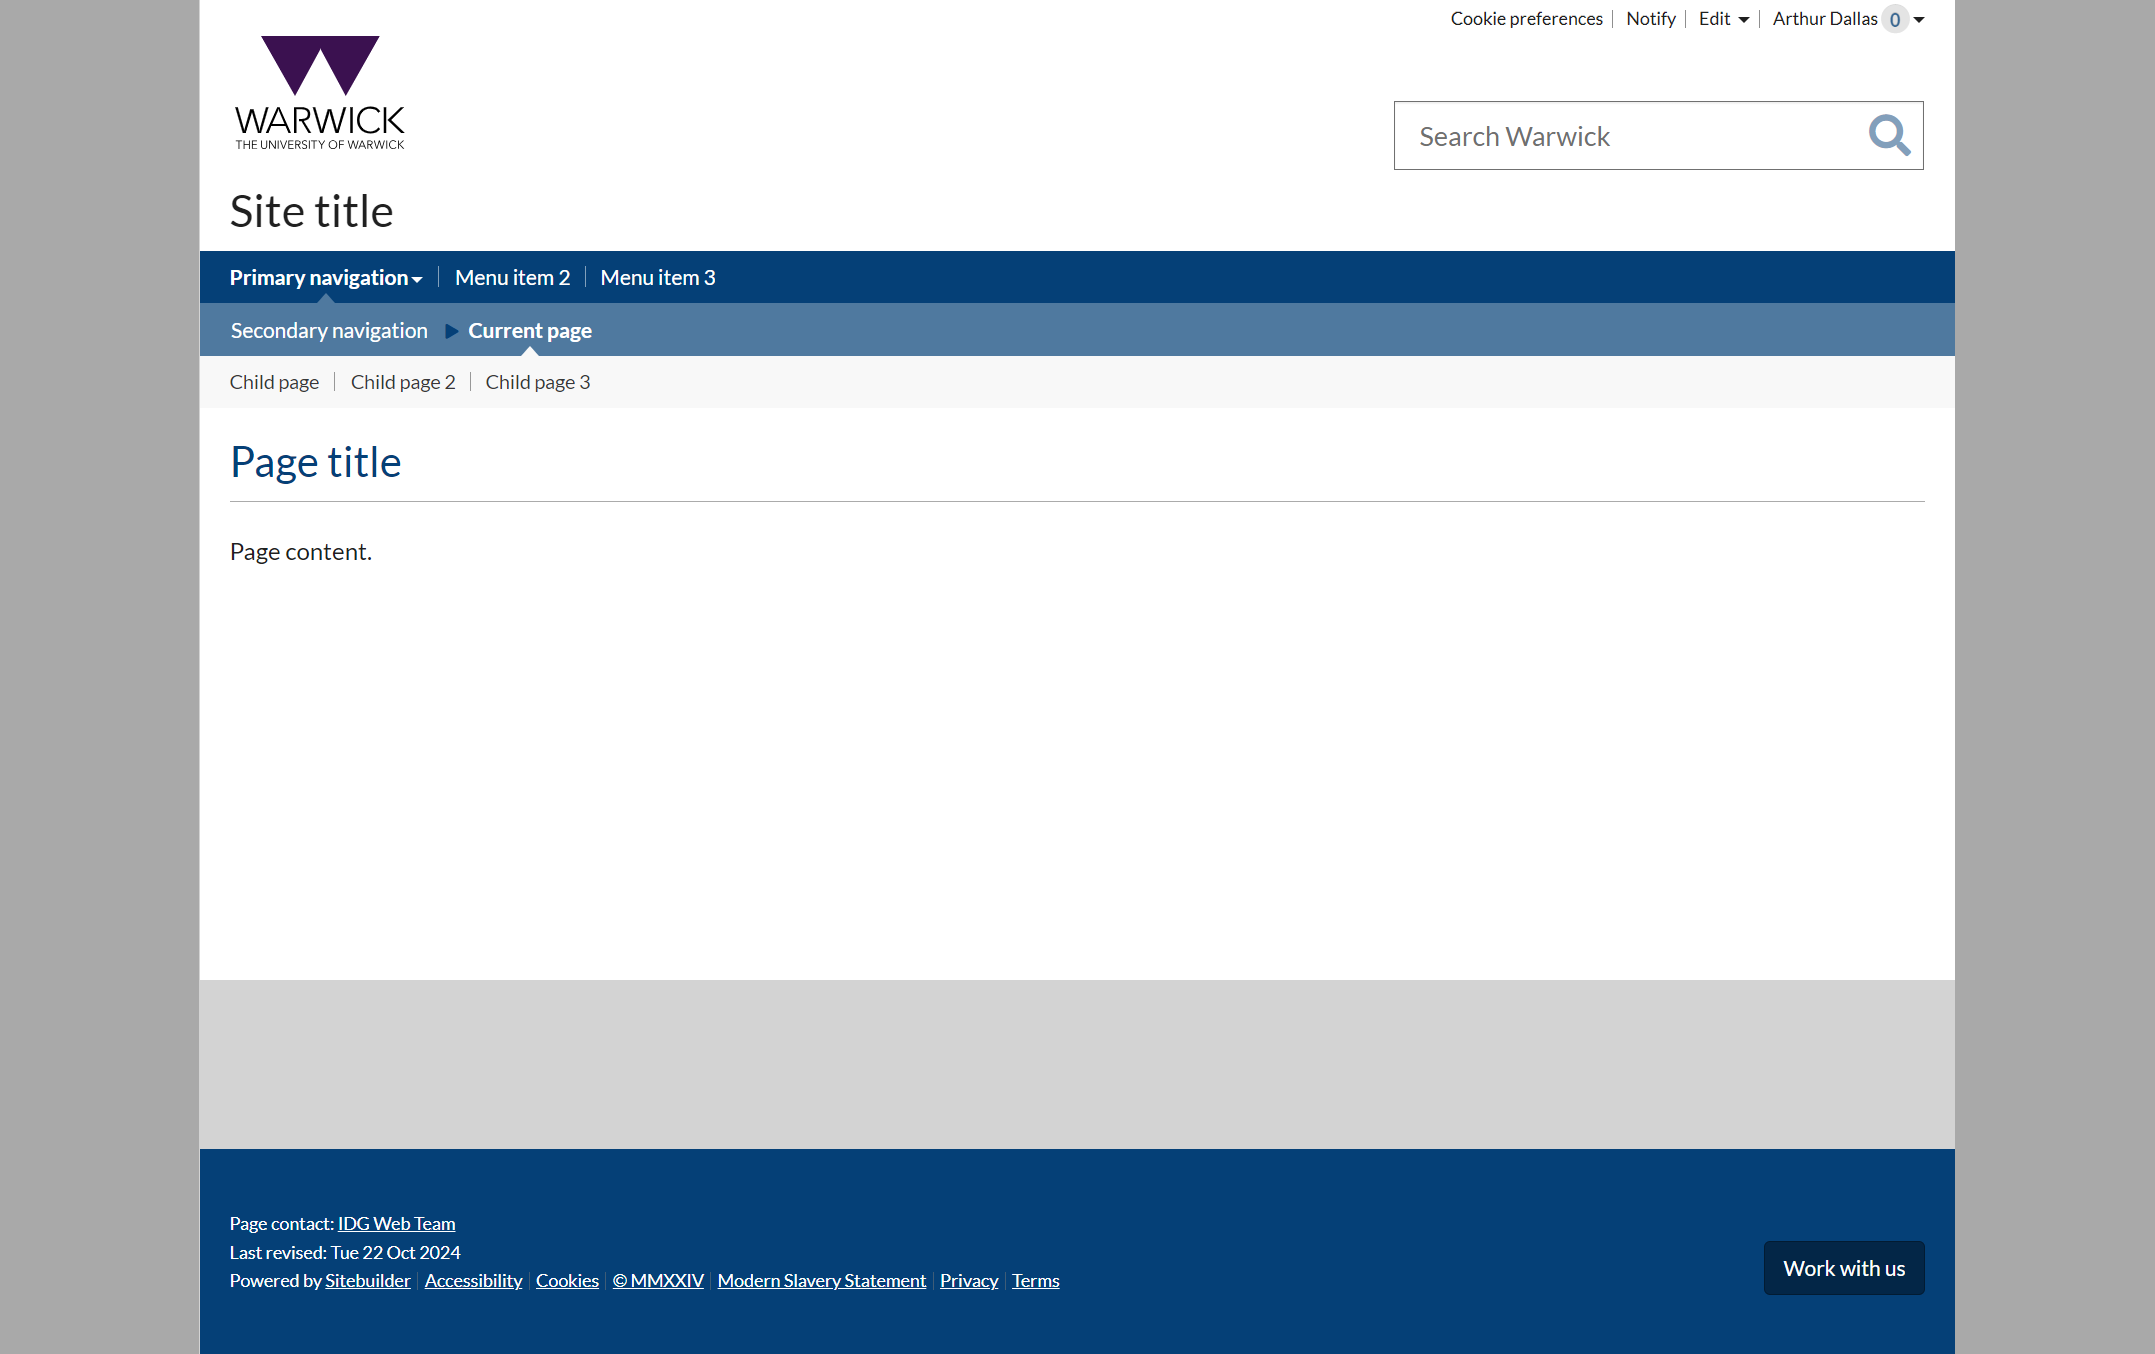Click the Warwick university logo

click(x=319, y=93)
